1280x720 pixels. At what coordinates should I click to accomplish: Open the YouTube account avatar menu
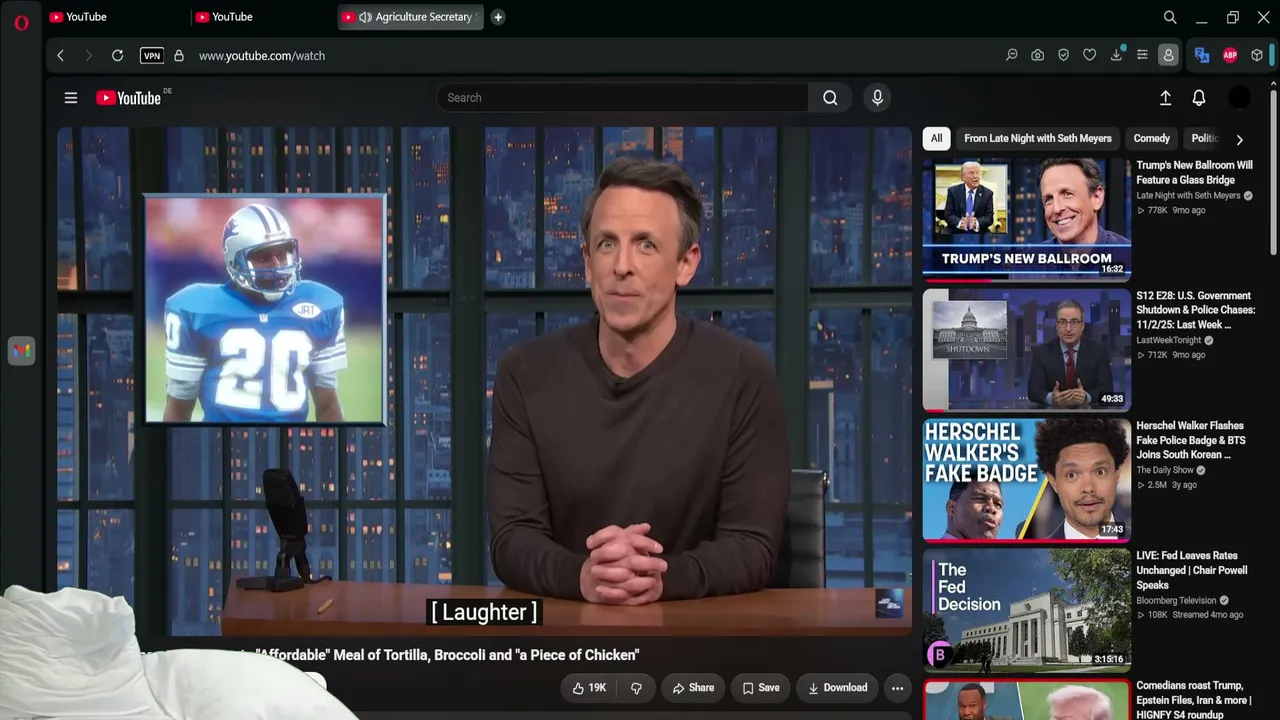pos(1239,98)
